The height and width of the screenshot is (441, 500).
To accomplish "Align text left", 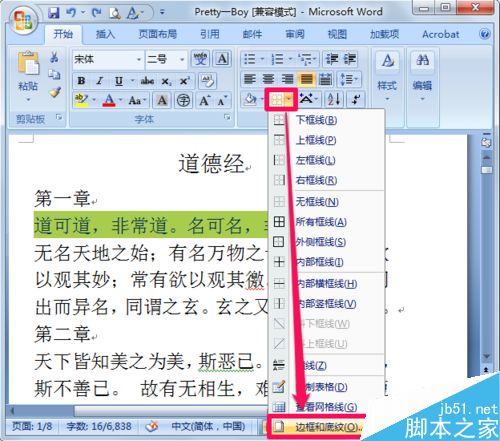I will point(249,79).
